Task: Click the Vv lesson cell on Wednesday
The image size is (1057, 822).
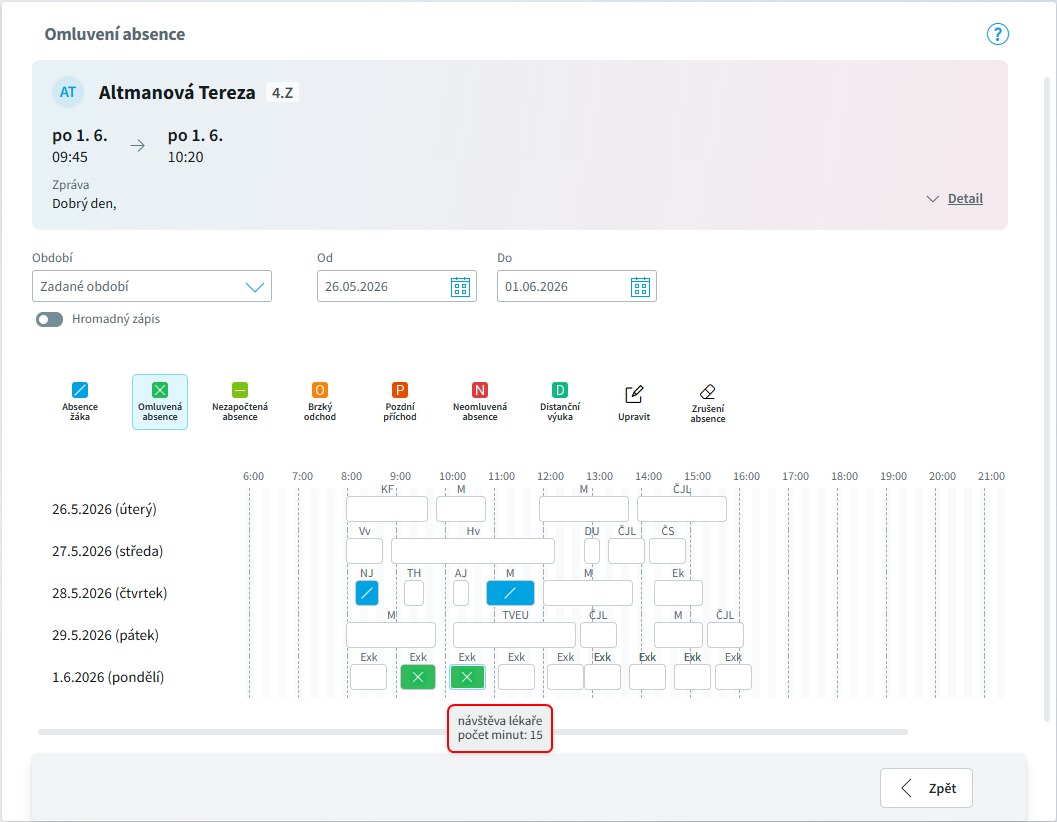Action: coord(364,551)
